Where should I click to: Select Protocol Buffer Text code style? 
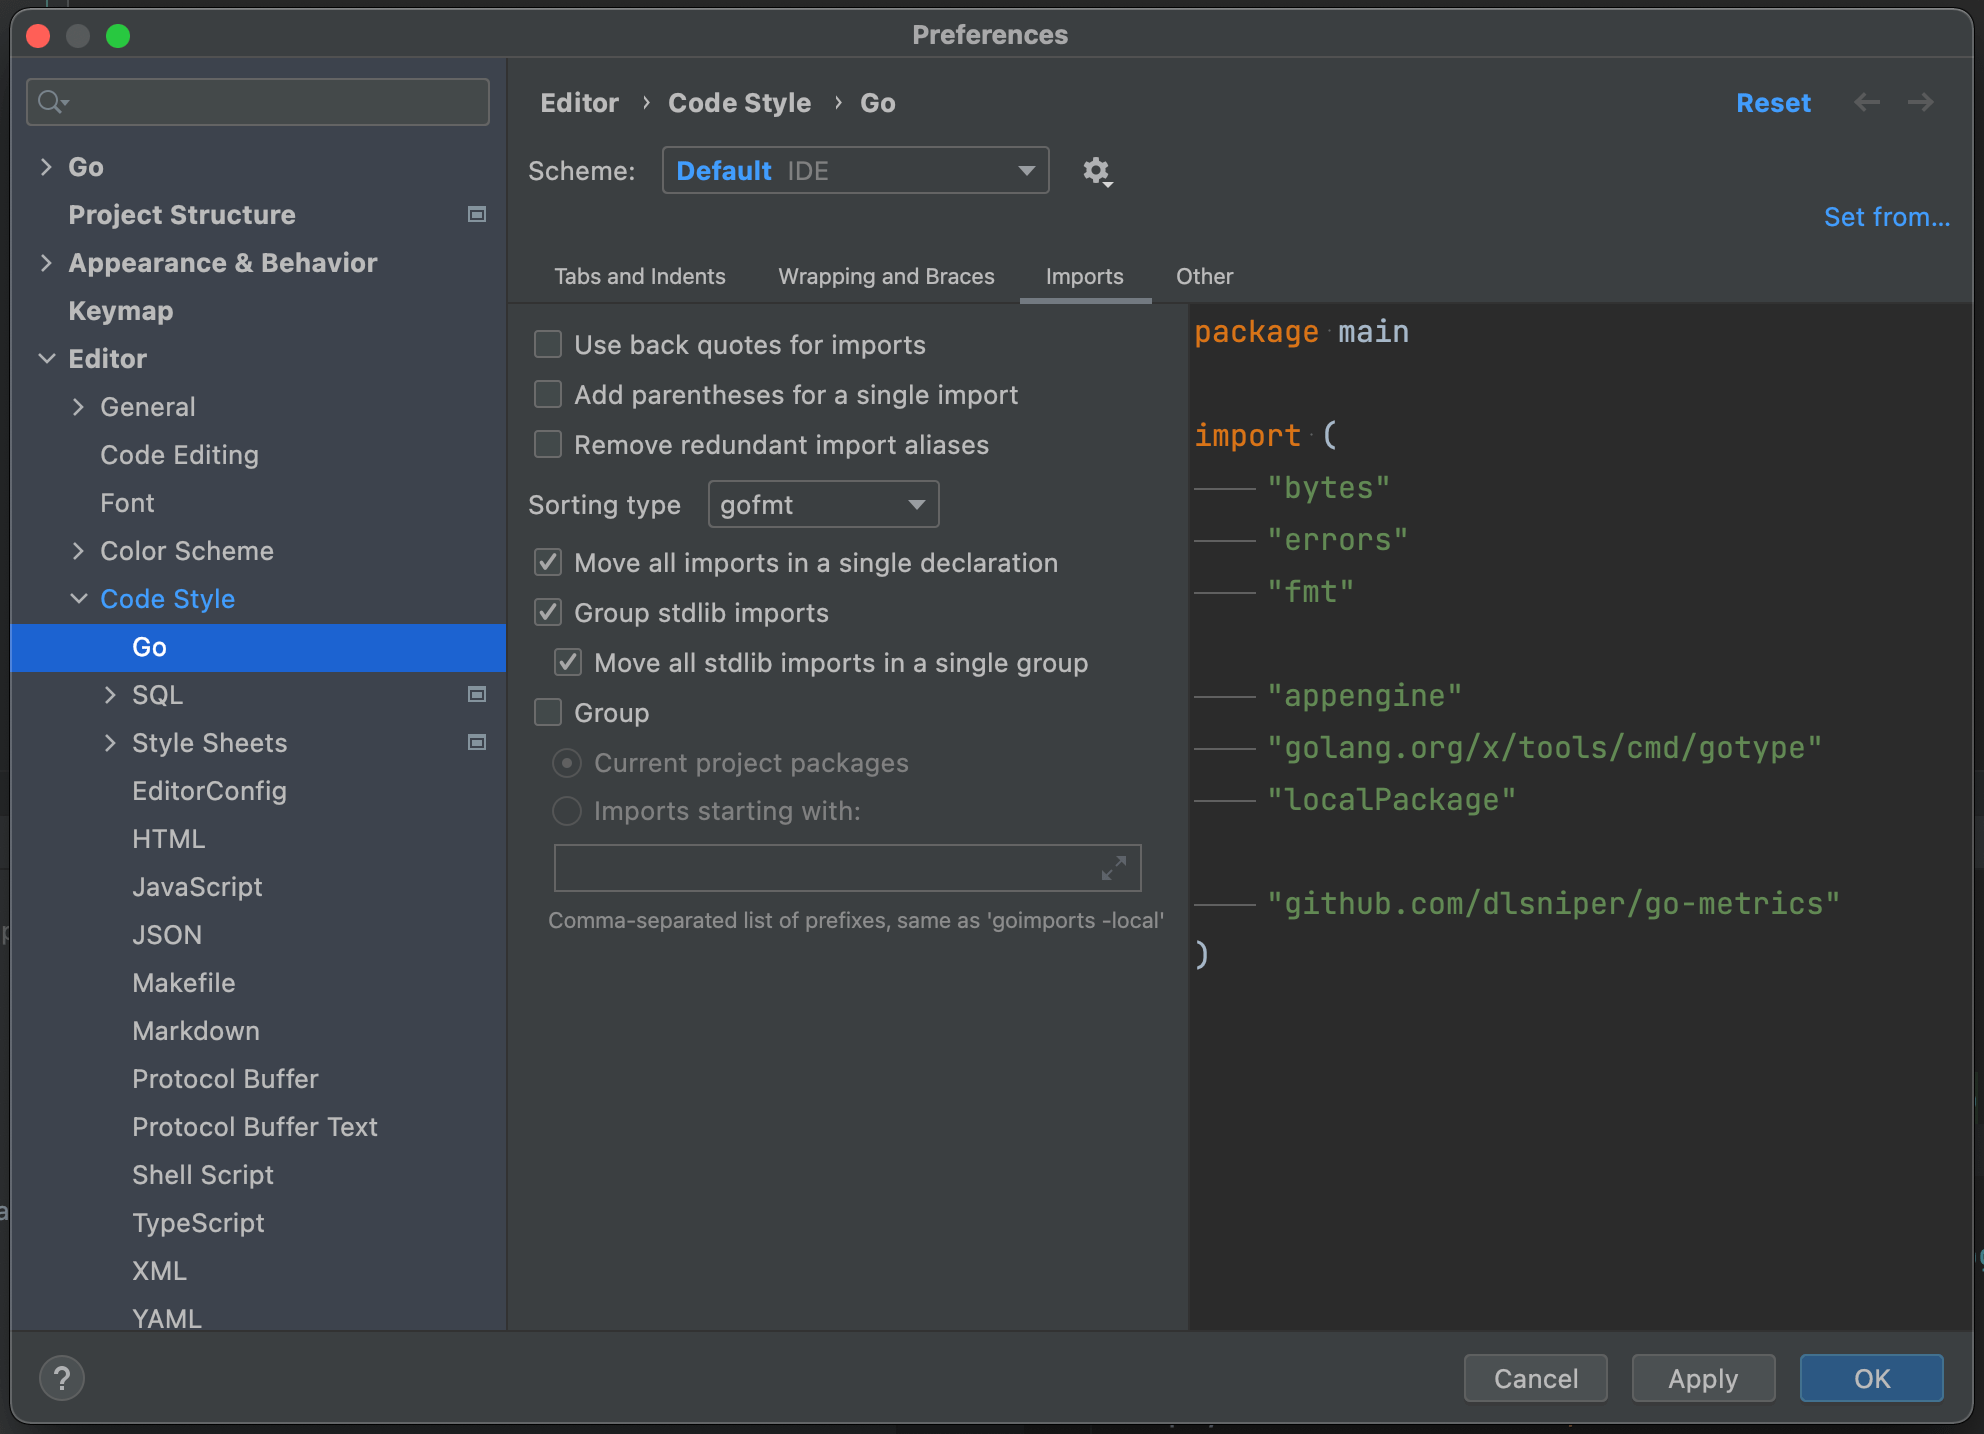255,1127
